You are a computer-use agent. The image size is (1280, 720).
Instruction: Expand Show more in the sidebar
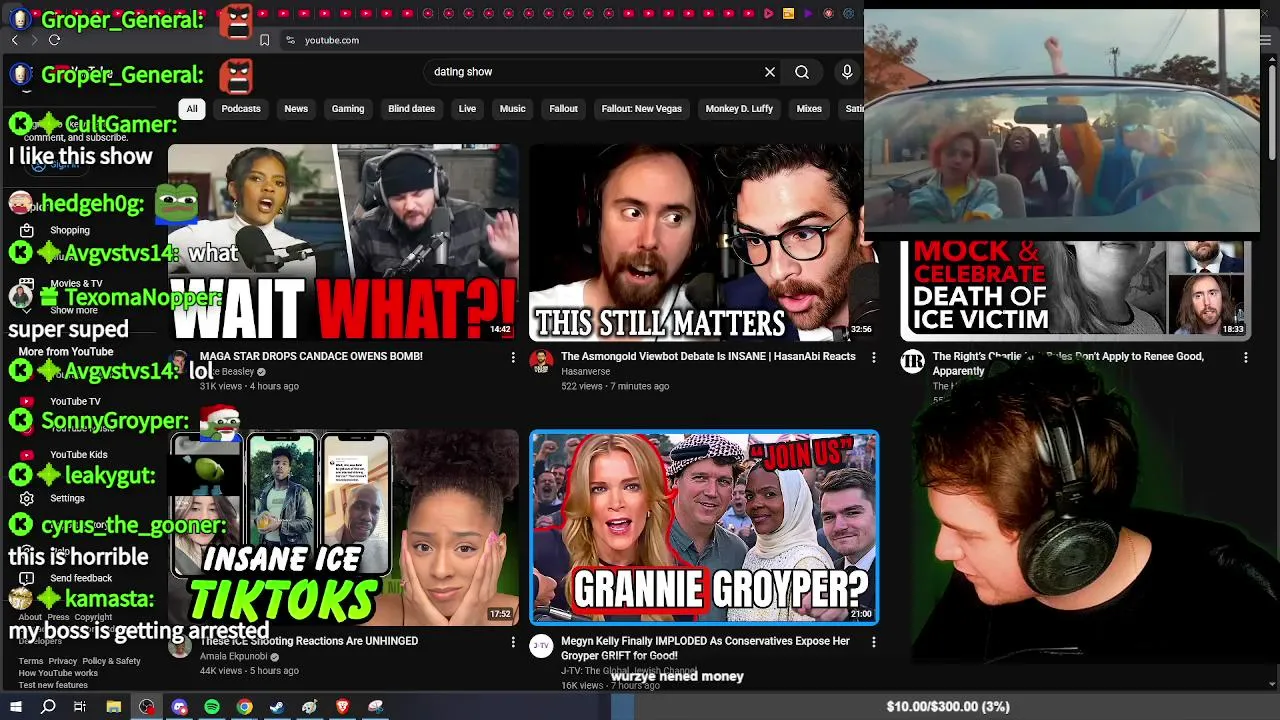pos(74,310)
